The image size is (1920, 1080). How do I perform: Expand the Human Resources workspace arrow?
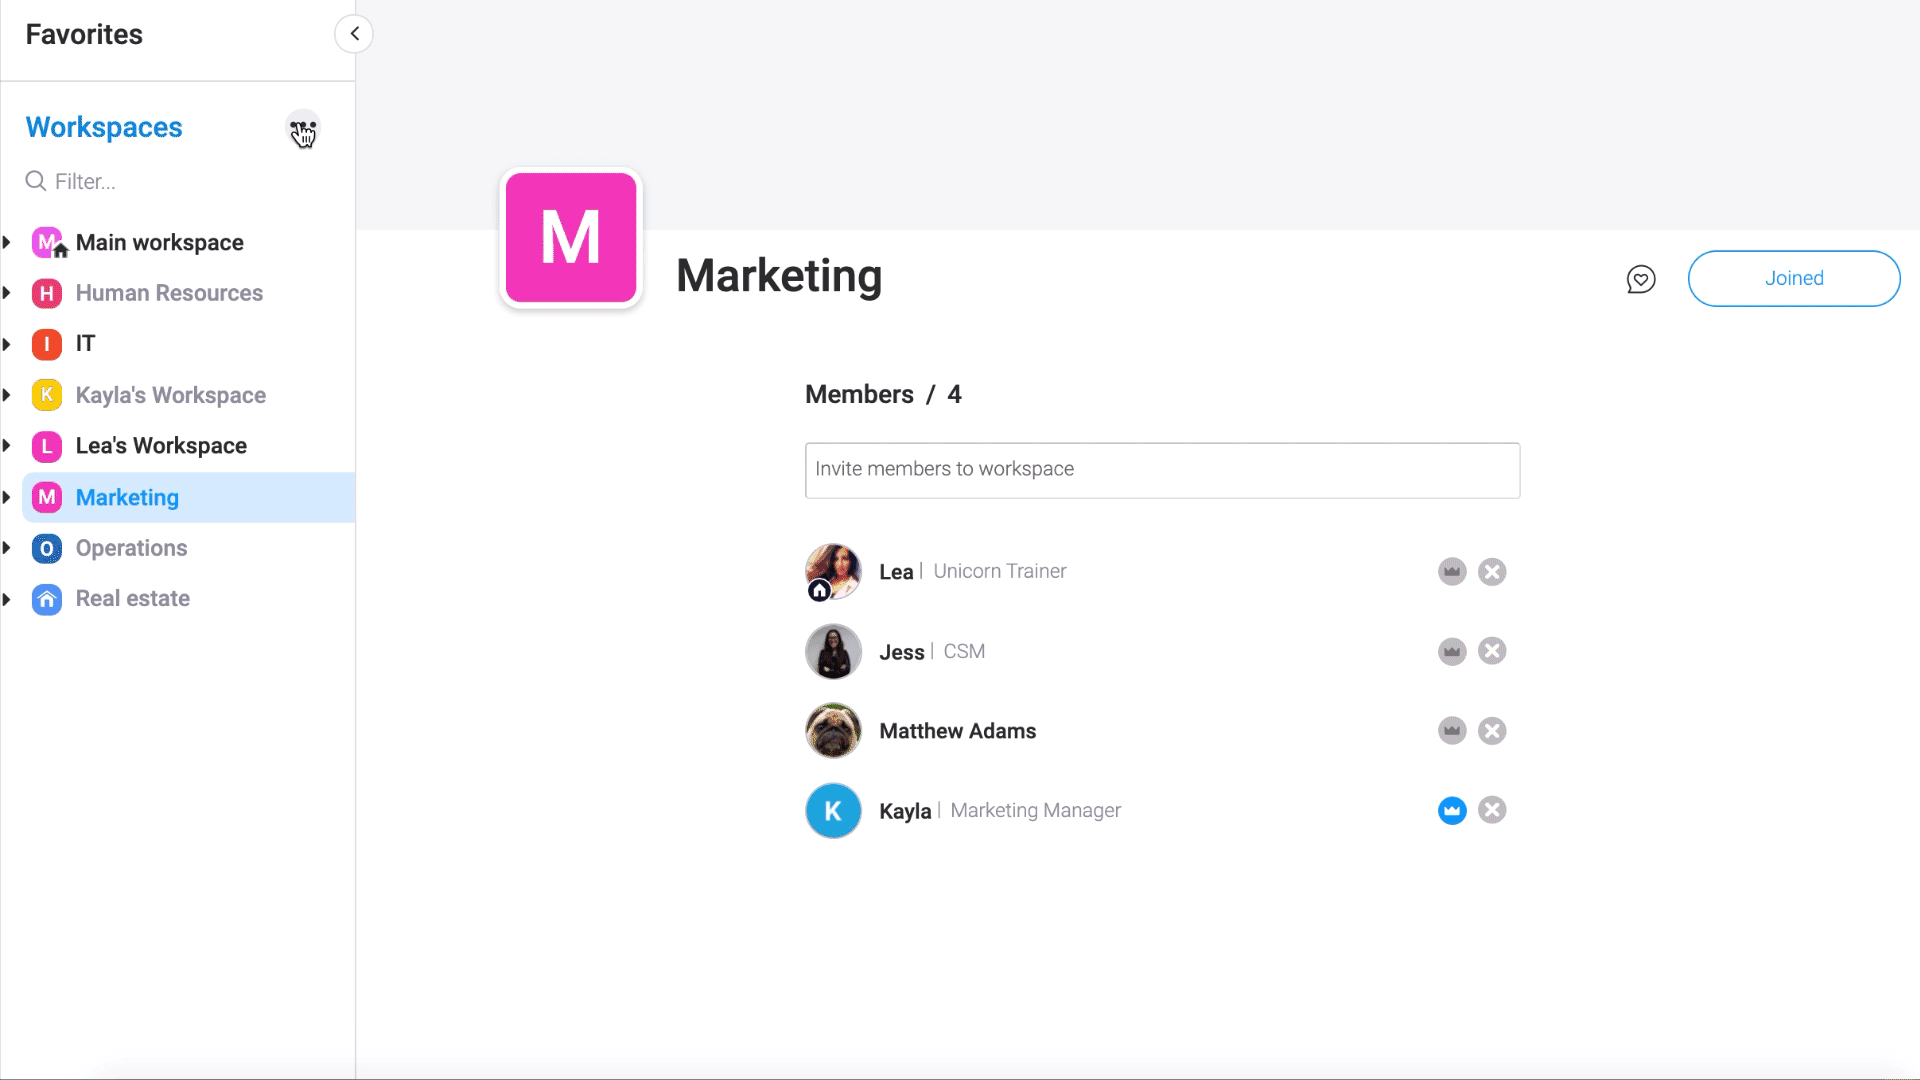(x=7, y=293)
